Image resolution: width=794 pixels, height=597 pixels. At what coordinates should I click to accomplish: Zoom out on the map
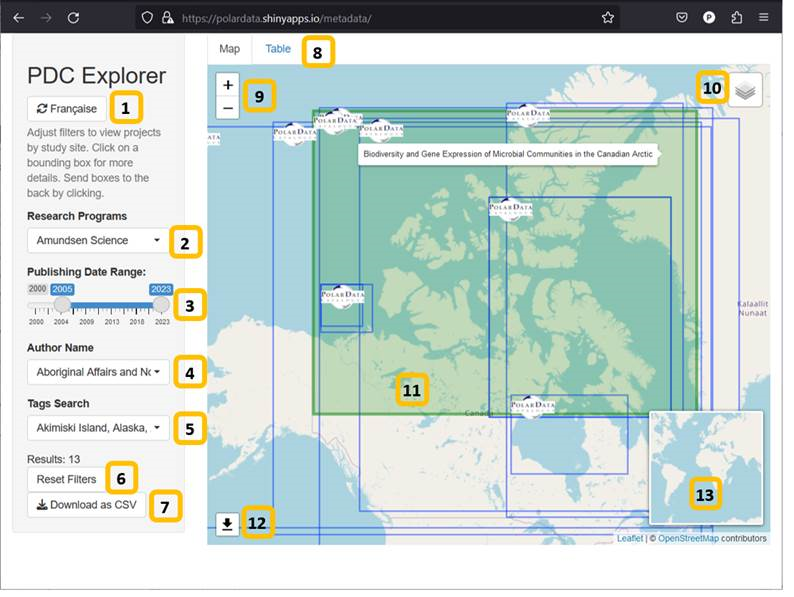pyautogui.click(x=228, y=107)
